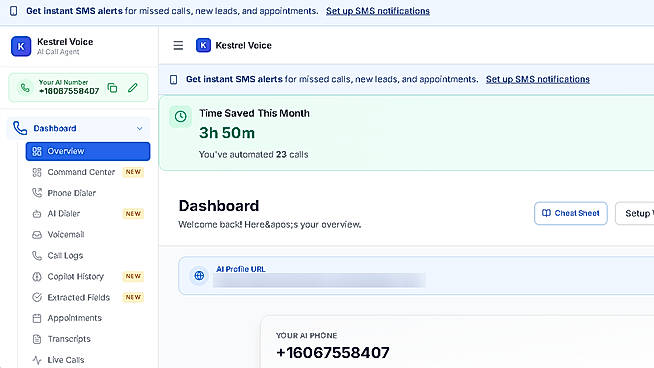View Call Logs
The image size is (654, 368).
(88, 255)
